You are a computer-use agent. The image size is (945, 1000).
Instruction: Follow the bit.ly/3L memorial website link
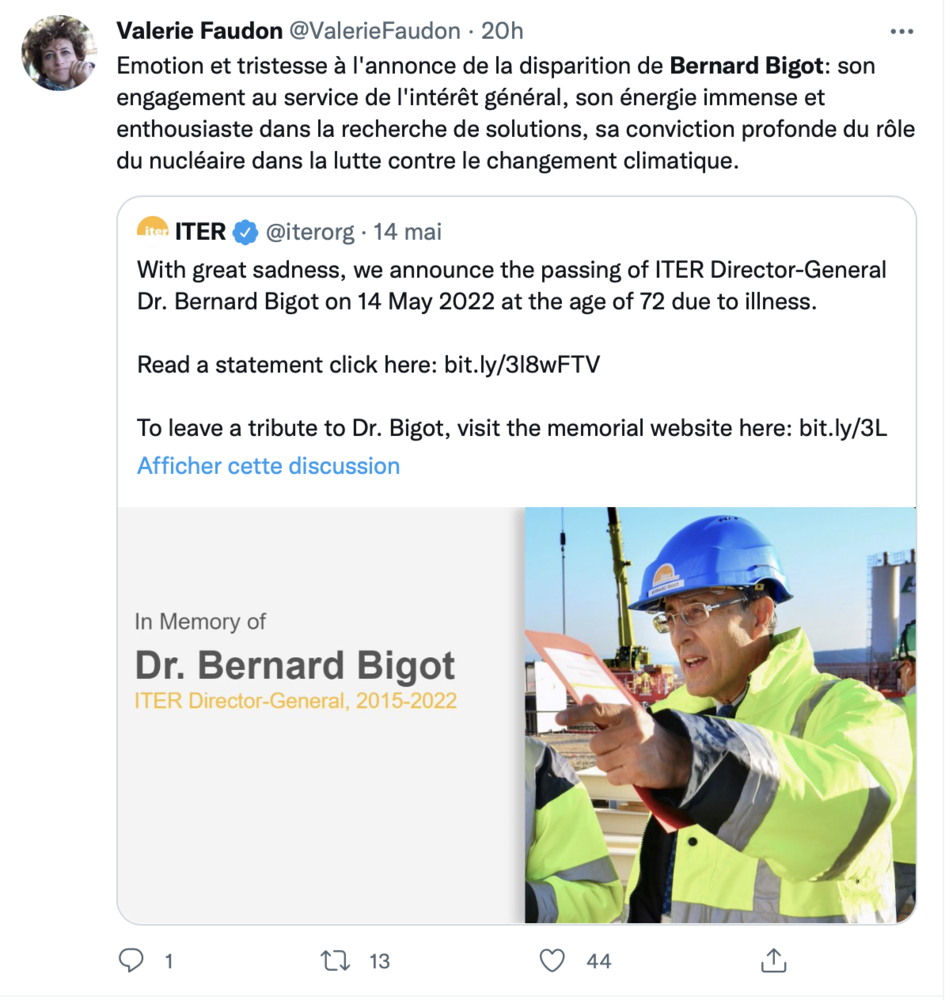click(x=843, y=429)
